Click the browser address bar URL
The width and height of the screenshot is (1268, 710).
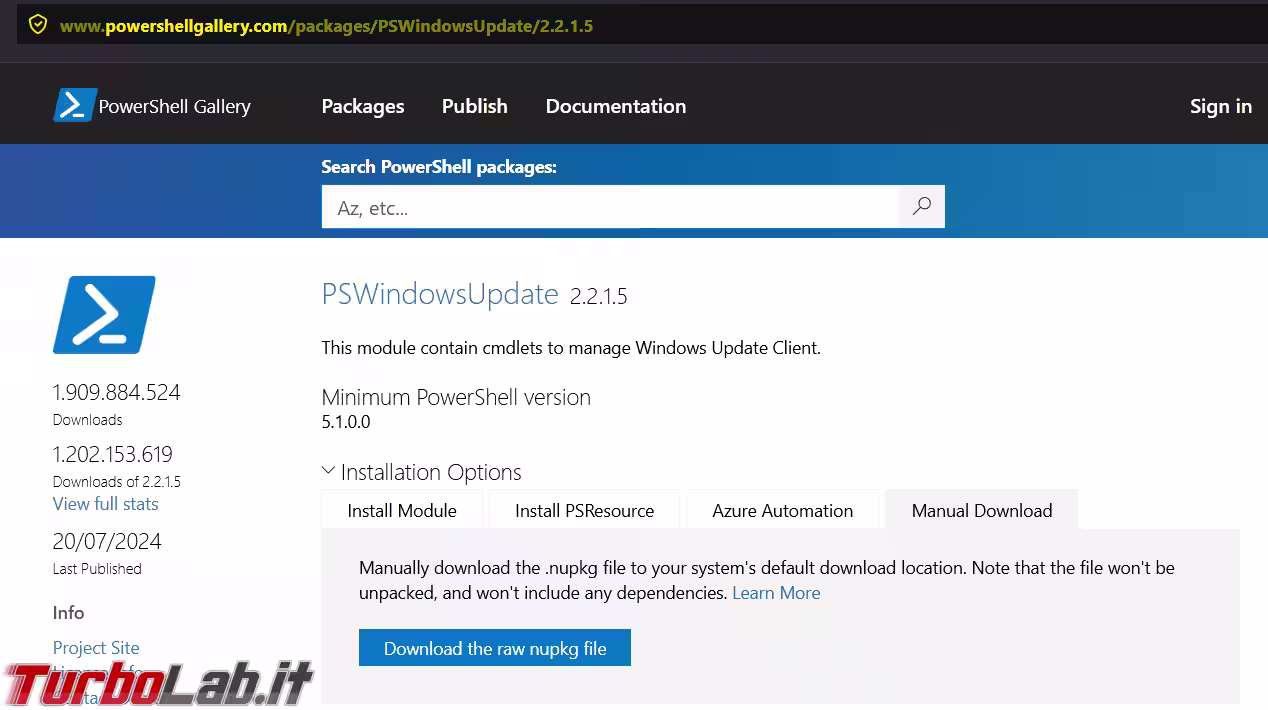pyautogui.click(x=326, y=25)
